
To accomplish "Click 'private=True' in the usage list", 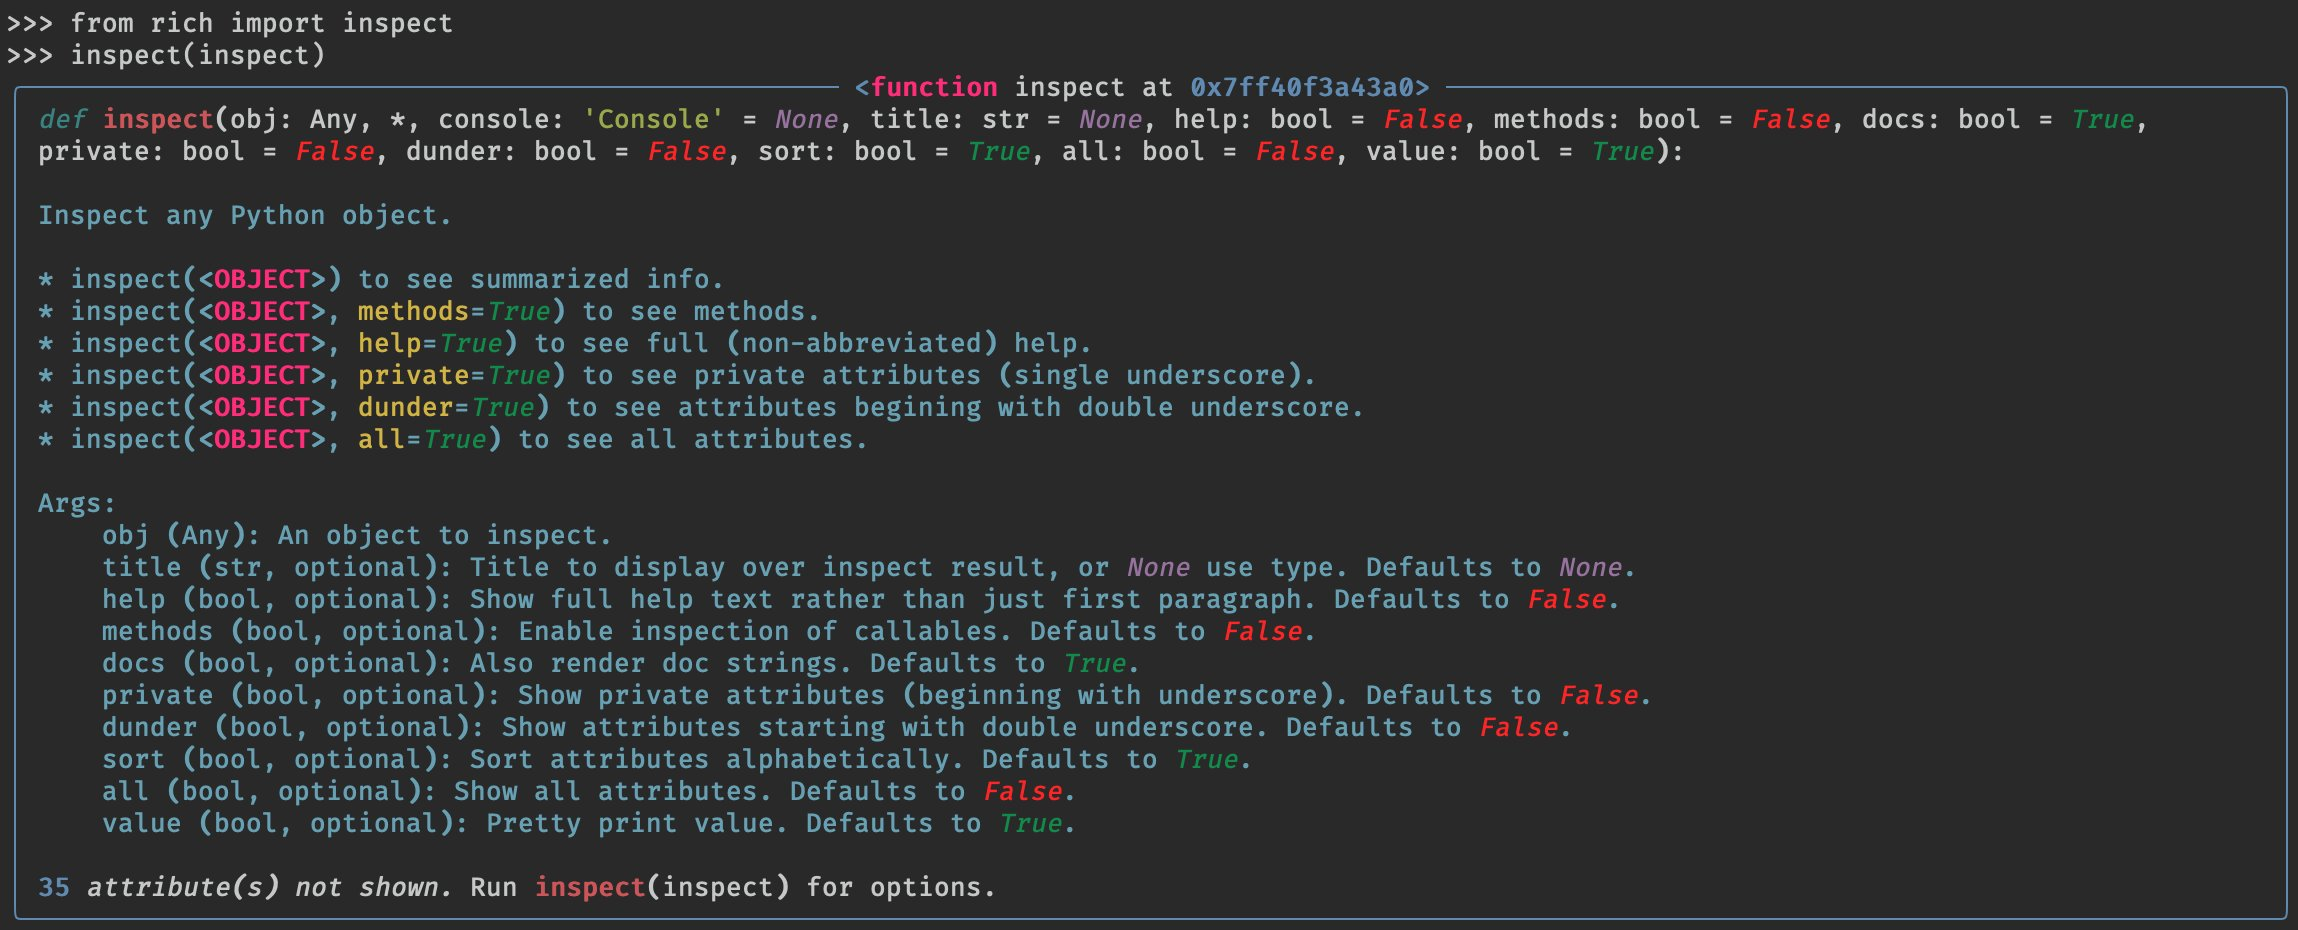I will tap(454, 375).
